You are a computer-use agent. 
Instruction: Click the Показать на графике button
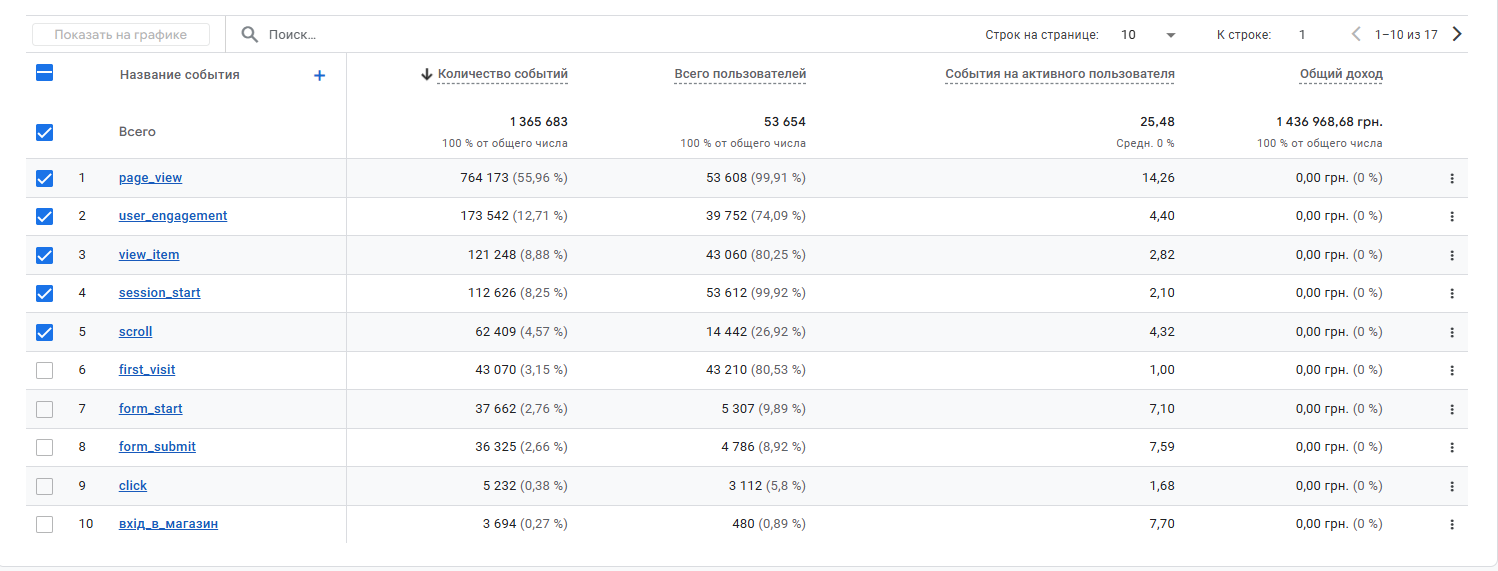pos(121,35)
